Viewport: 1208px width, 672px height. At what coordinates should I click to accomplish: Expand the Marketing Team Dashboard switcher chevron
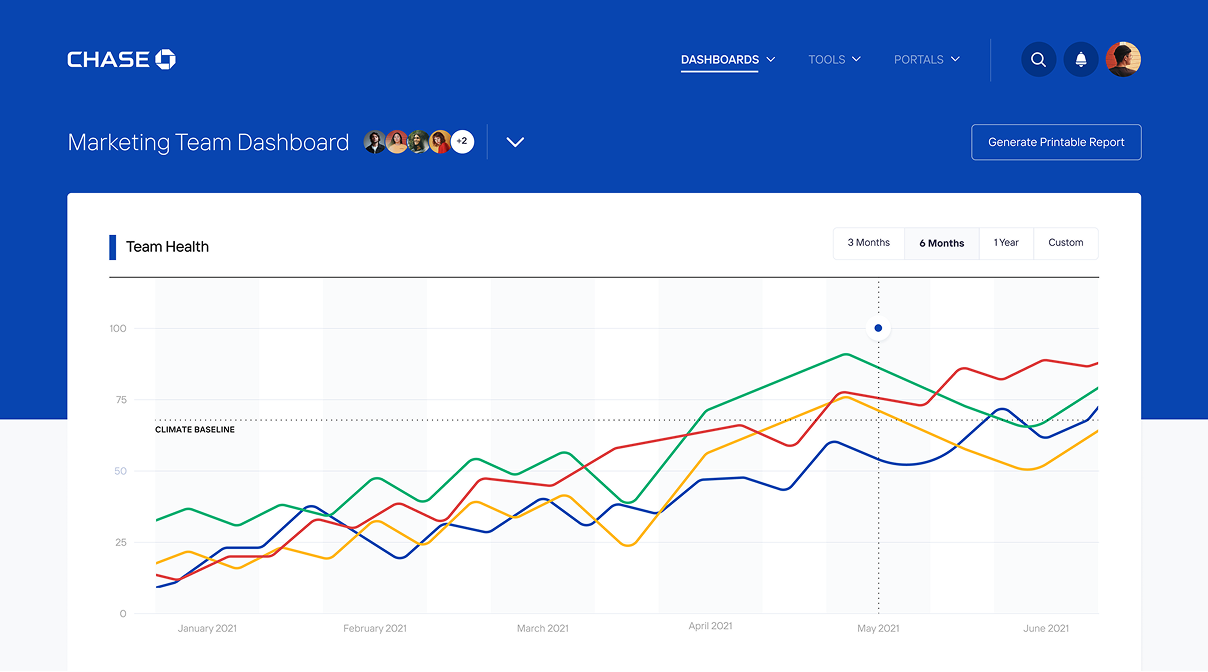(x=515, y=142)
